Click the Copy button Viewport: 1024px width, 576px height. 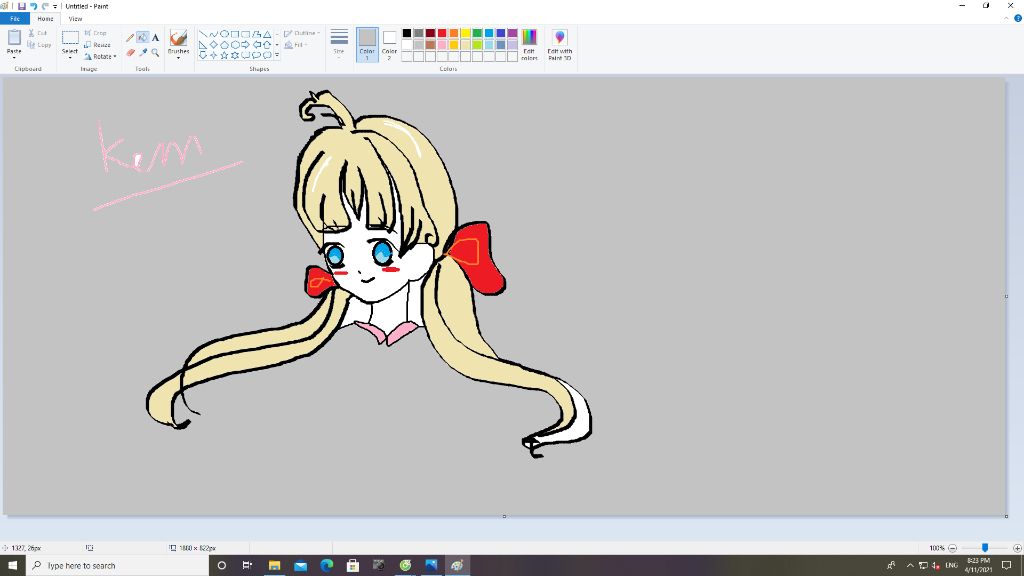[x=39, y=45]
